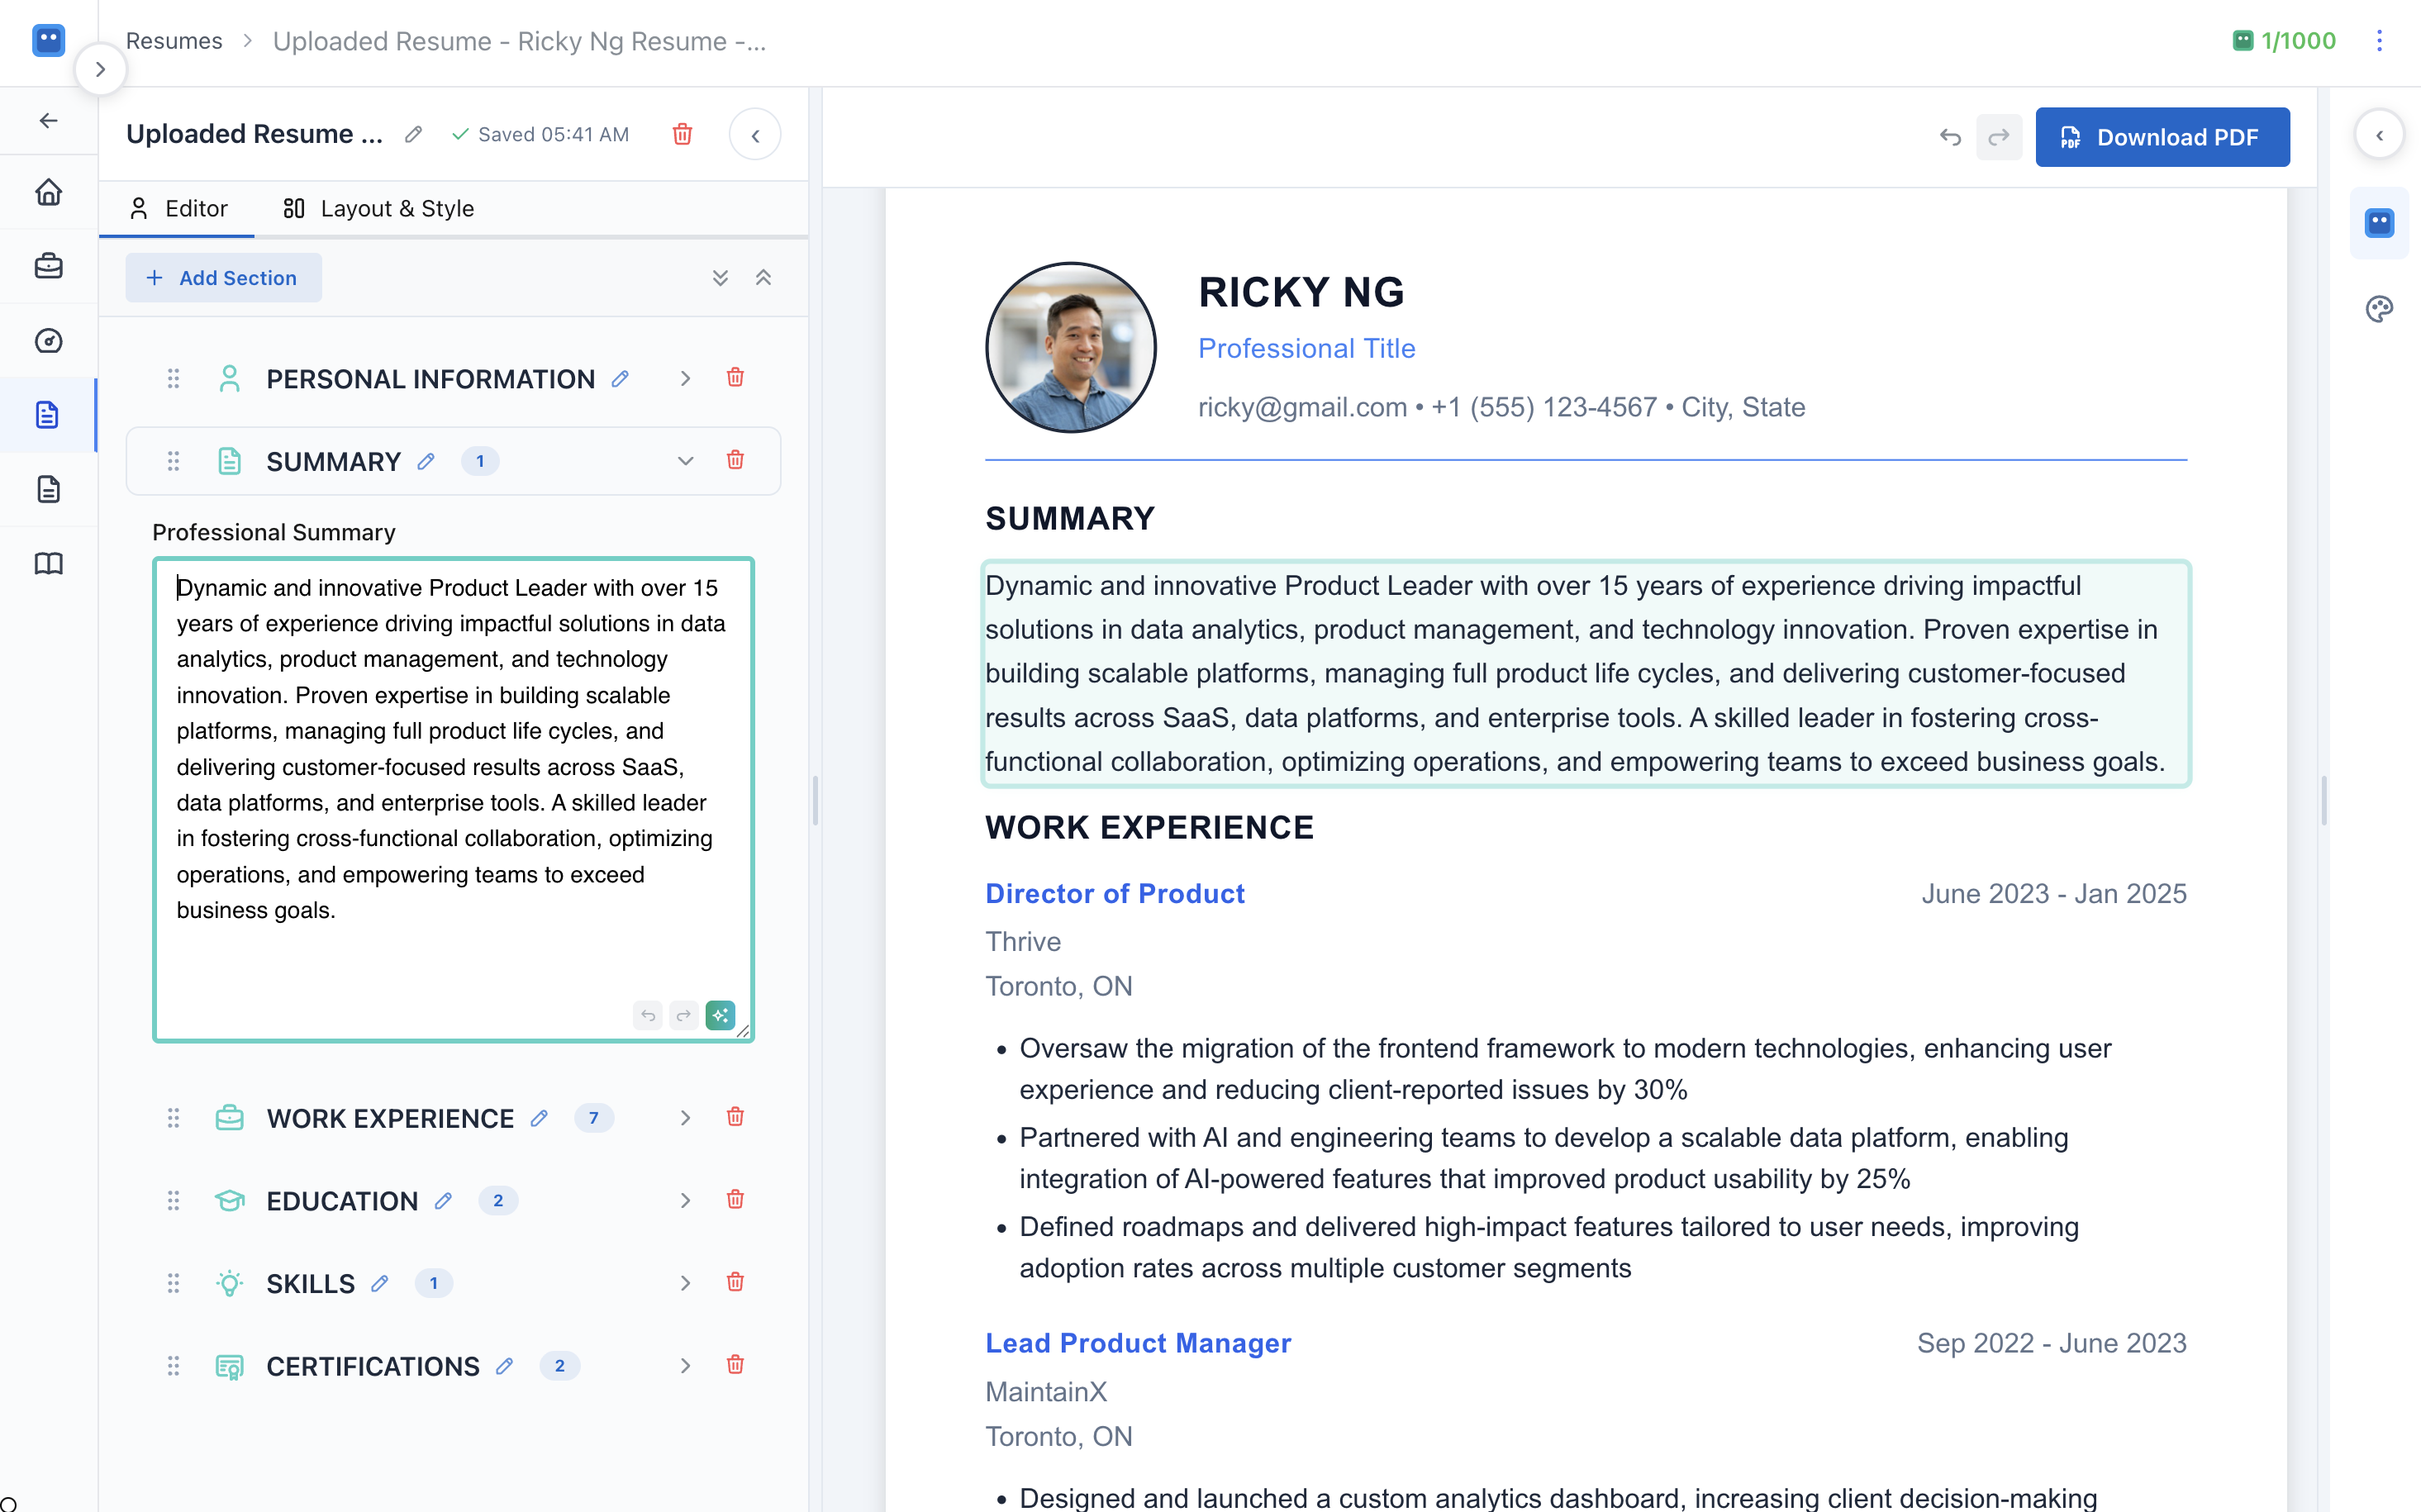Click the undo arrow near Download PDF
Image resolution: width=2421 pixels, height=1512 pixels.
[x=1950, y=137]
